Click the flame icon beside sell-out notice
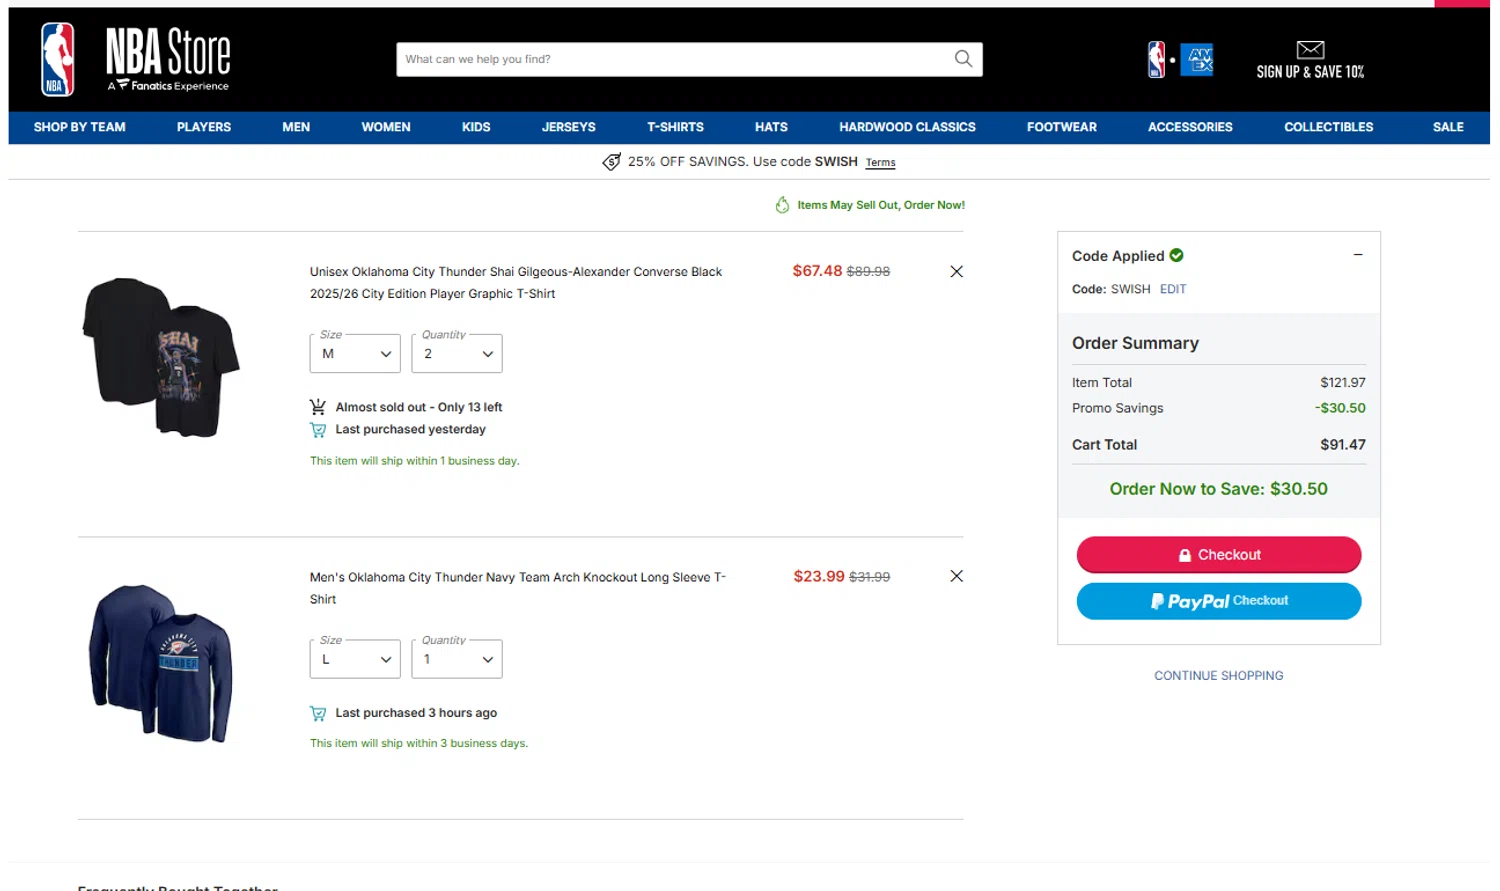The height and width of the screenshot is (891, 1500). click(782, 205)
